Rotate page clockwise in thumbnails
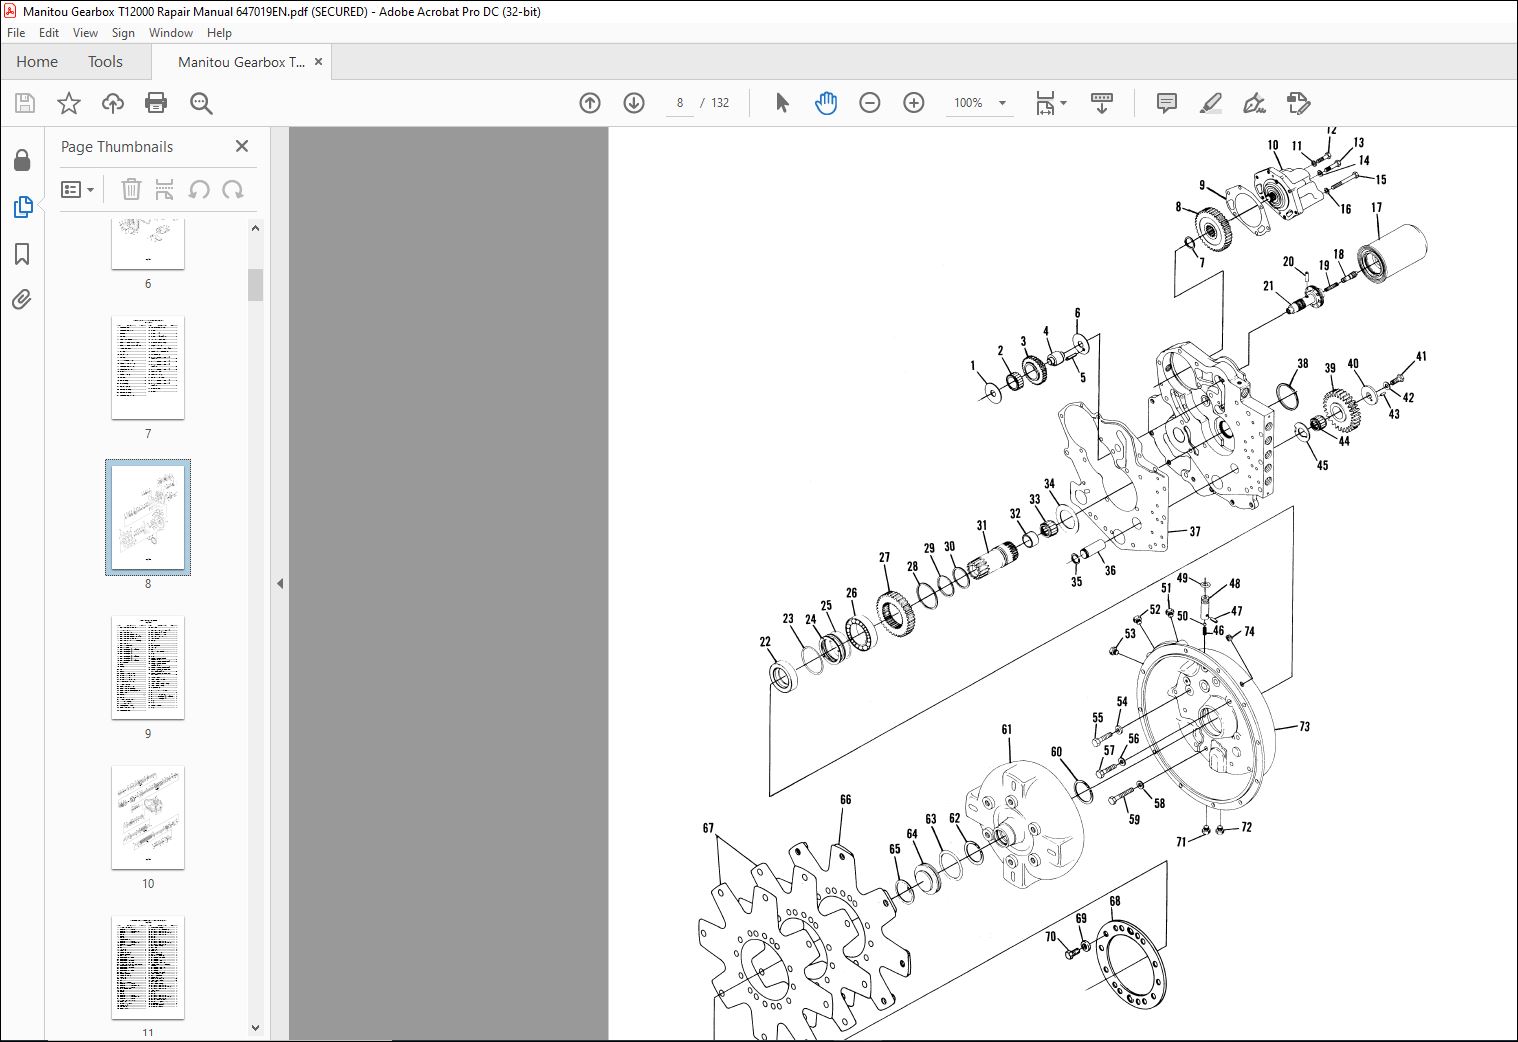 233,189
